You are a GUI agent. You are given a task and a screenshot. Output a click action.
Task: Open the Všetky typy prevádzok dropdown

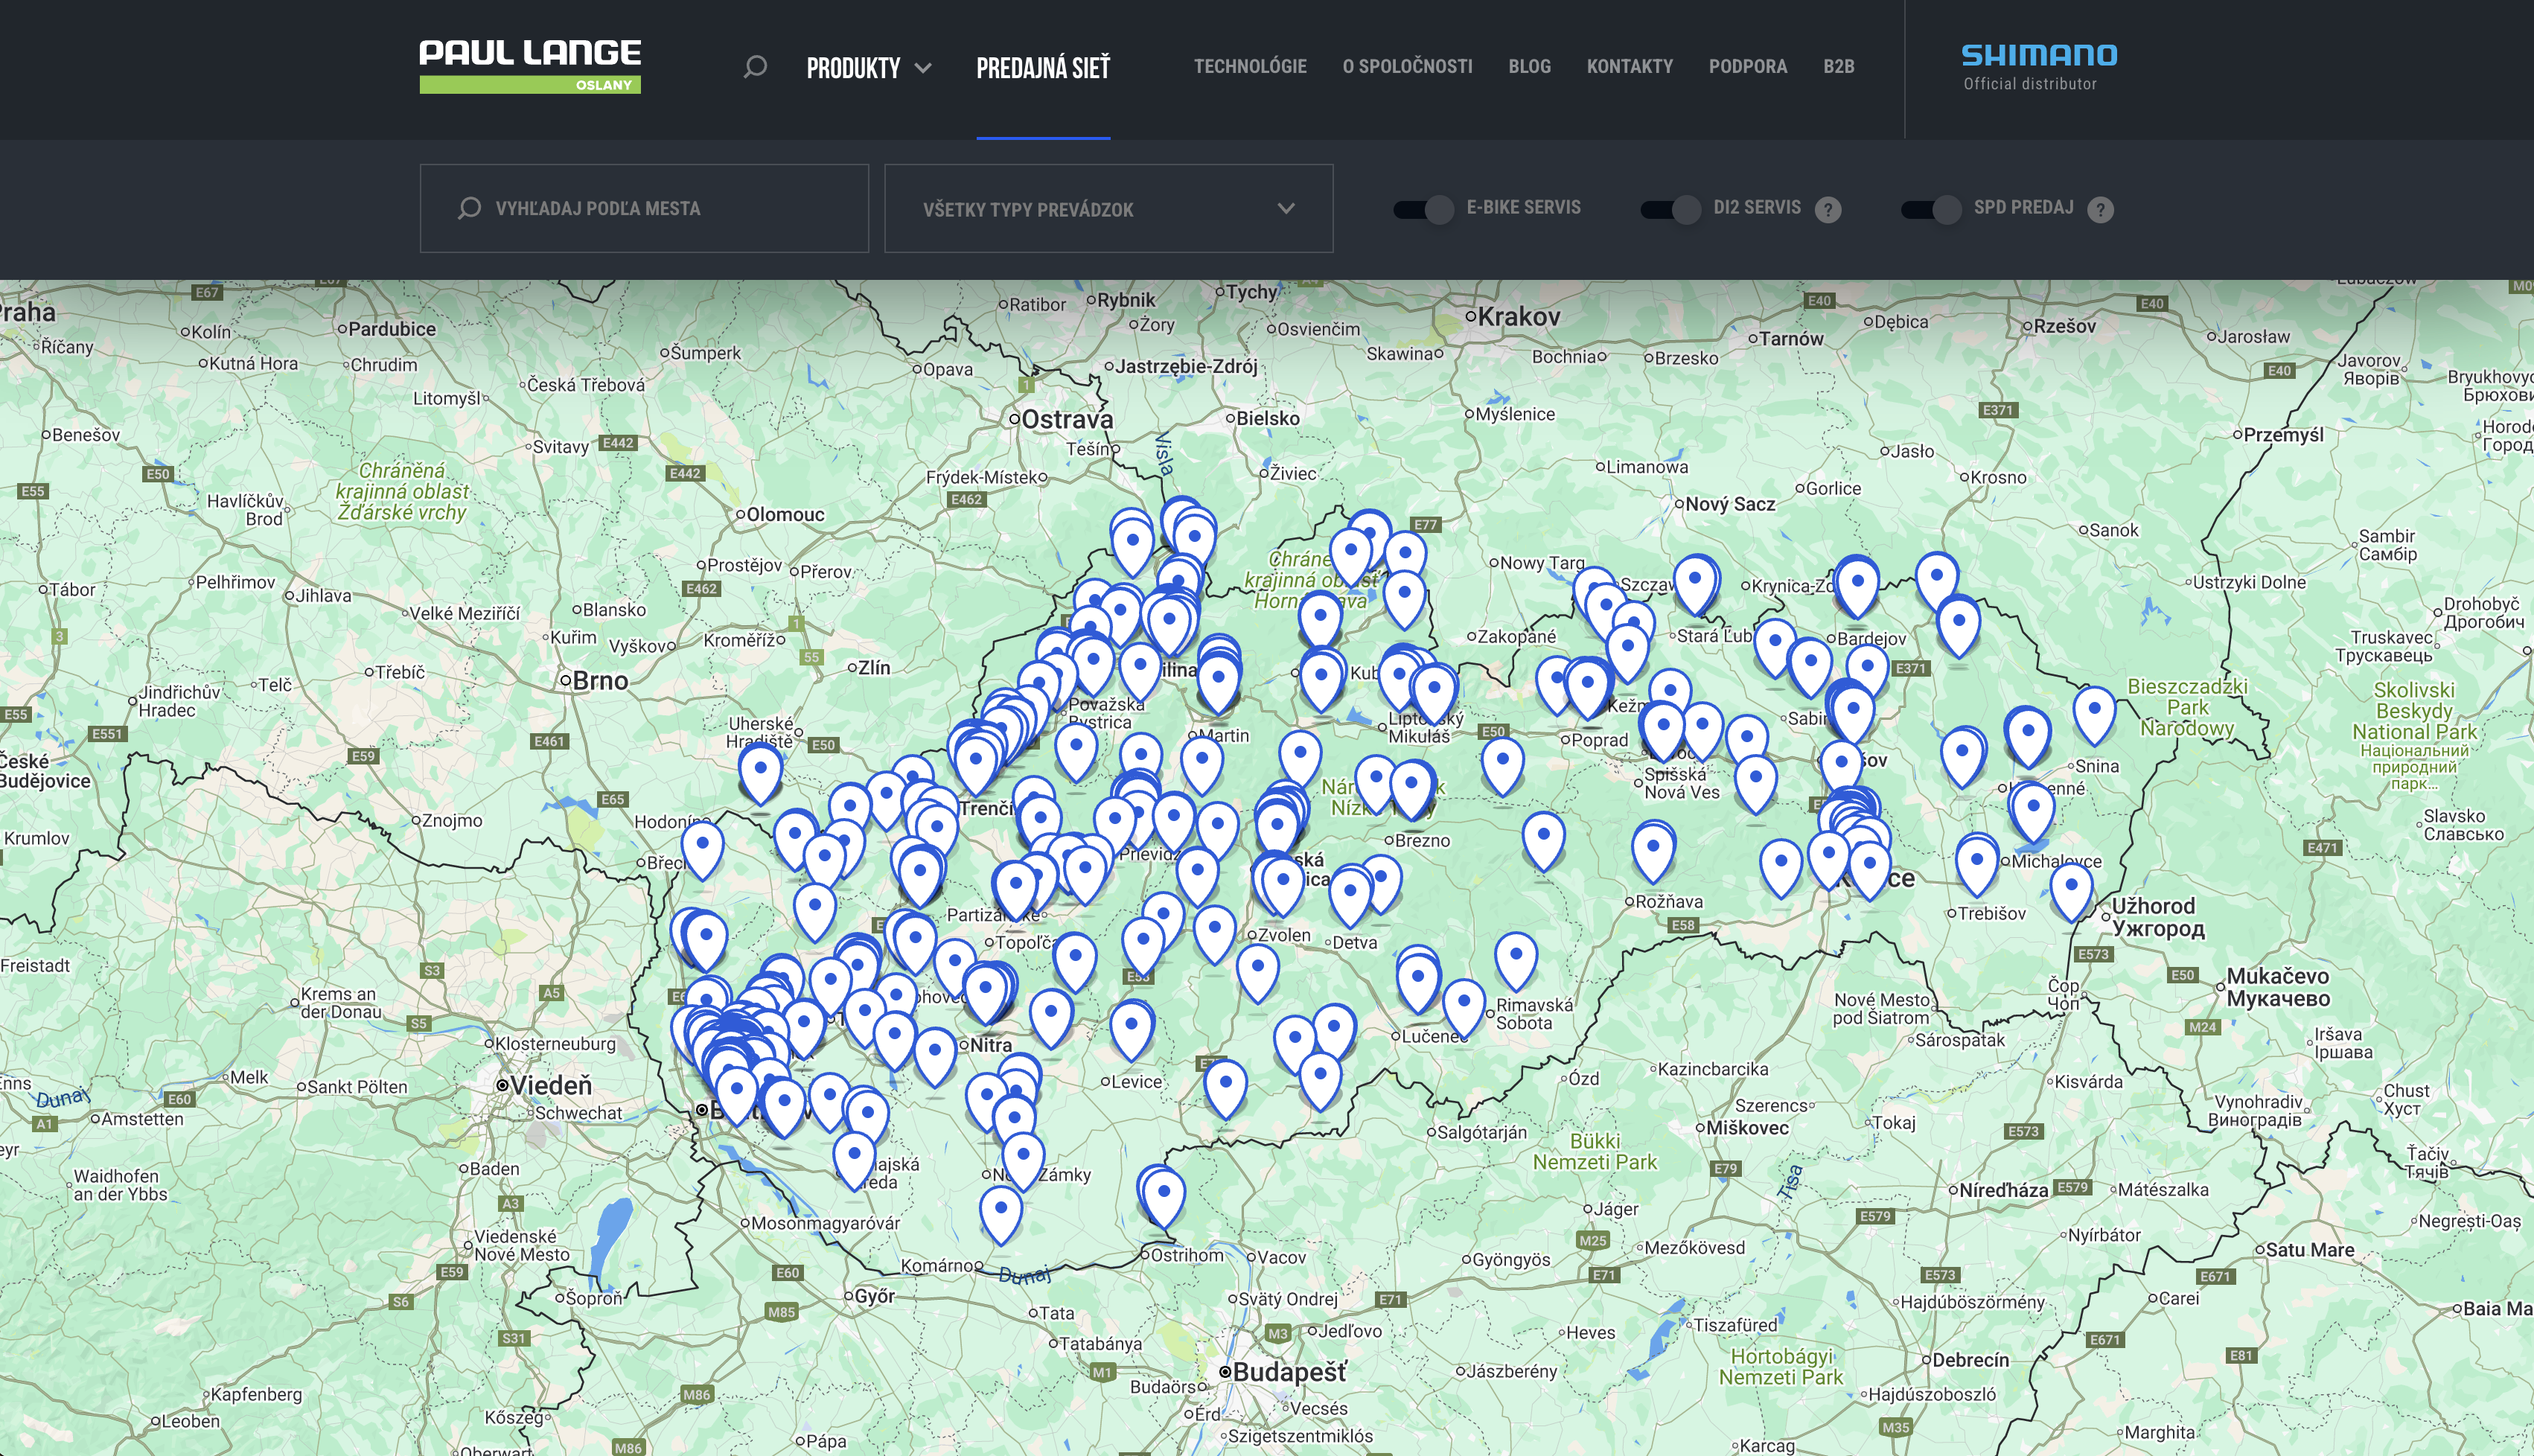point(1108,209)
